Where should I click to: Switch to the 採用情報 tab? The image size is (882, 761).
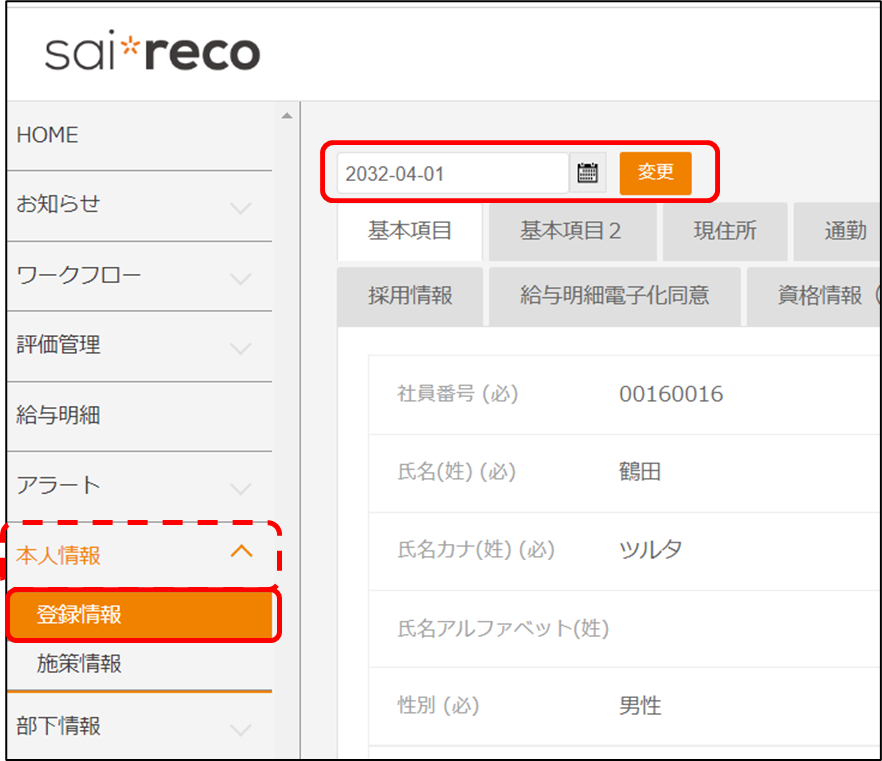(x=410, y=295)
